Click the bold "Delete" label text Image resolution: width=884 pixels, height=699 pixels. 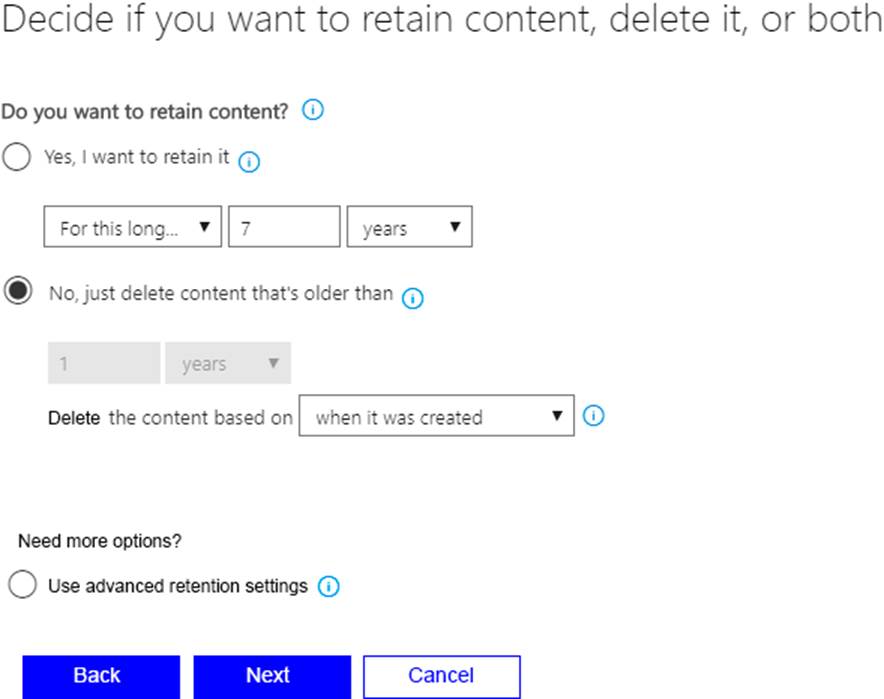click(74, 418)
